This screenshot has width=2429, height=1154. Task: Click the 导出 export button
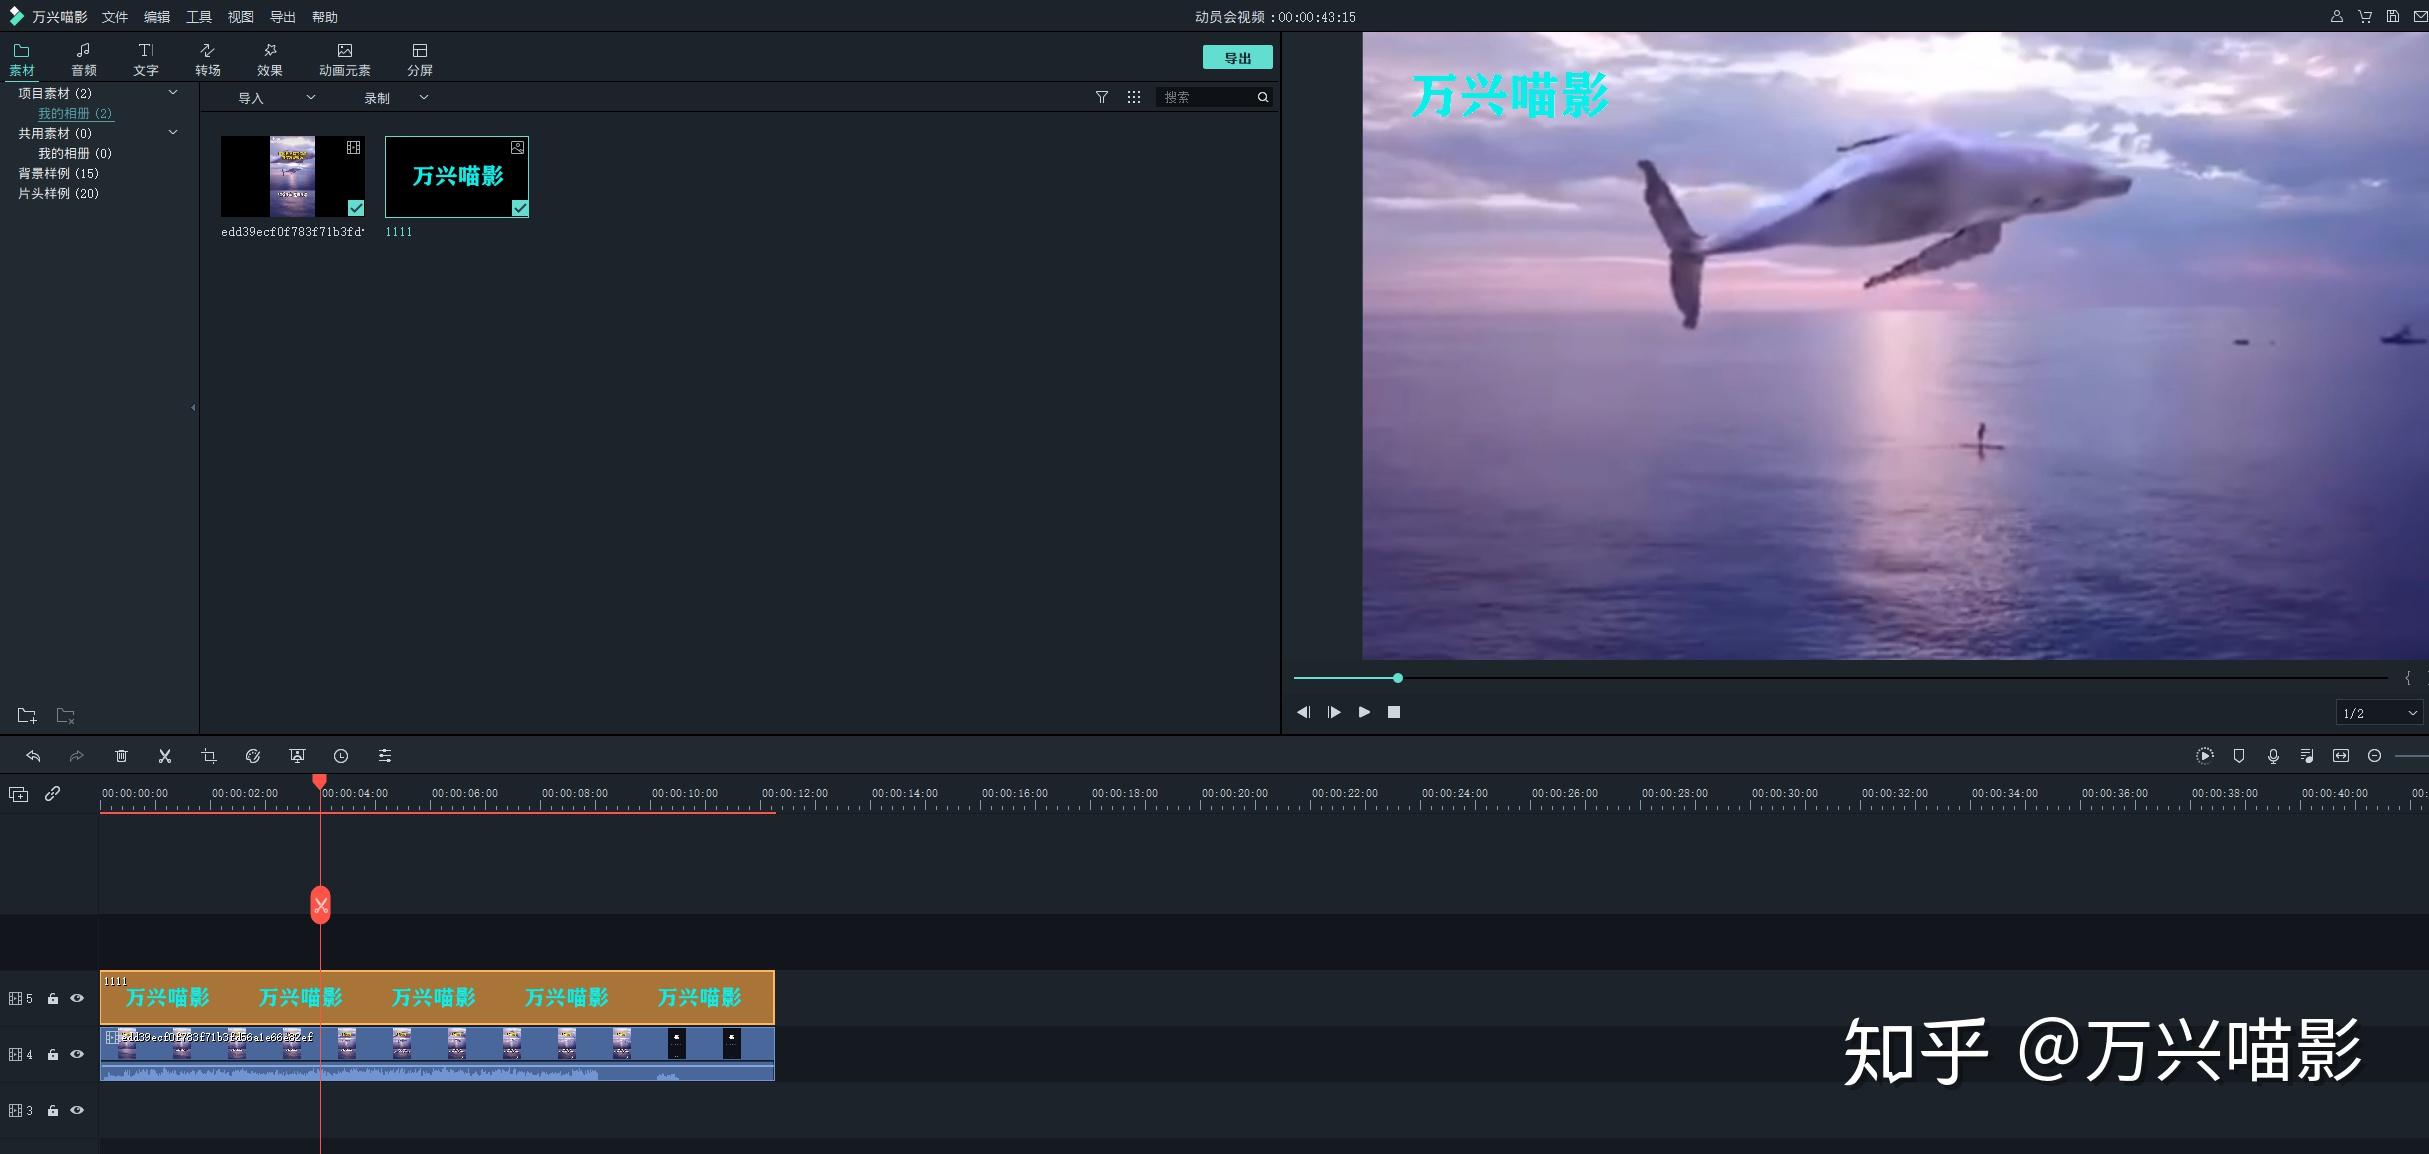pyautogui.click(x=1237, y=58)
